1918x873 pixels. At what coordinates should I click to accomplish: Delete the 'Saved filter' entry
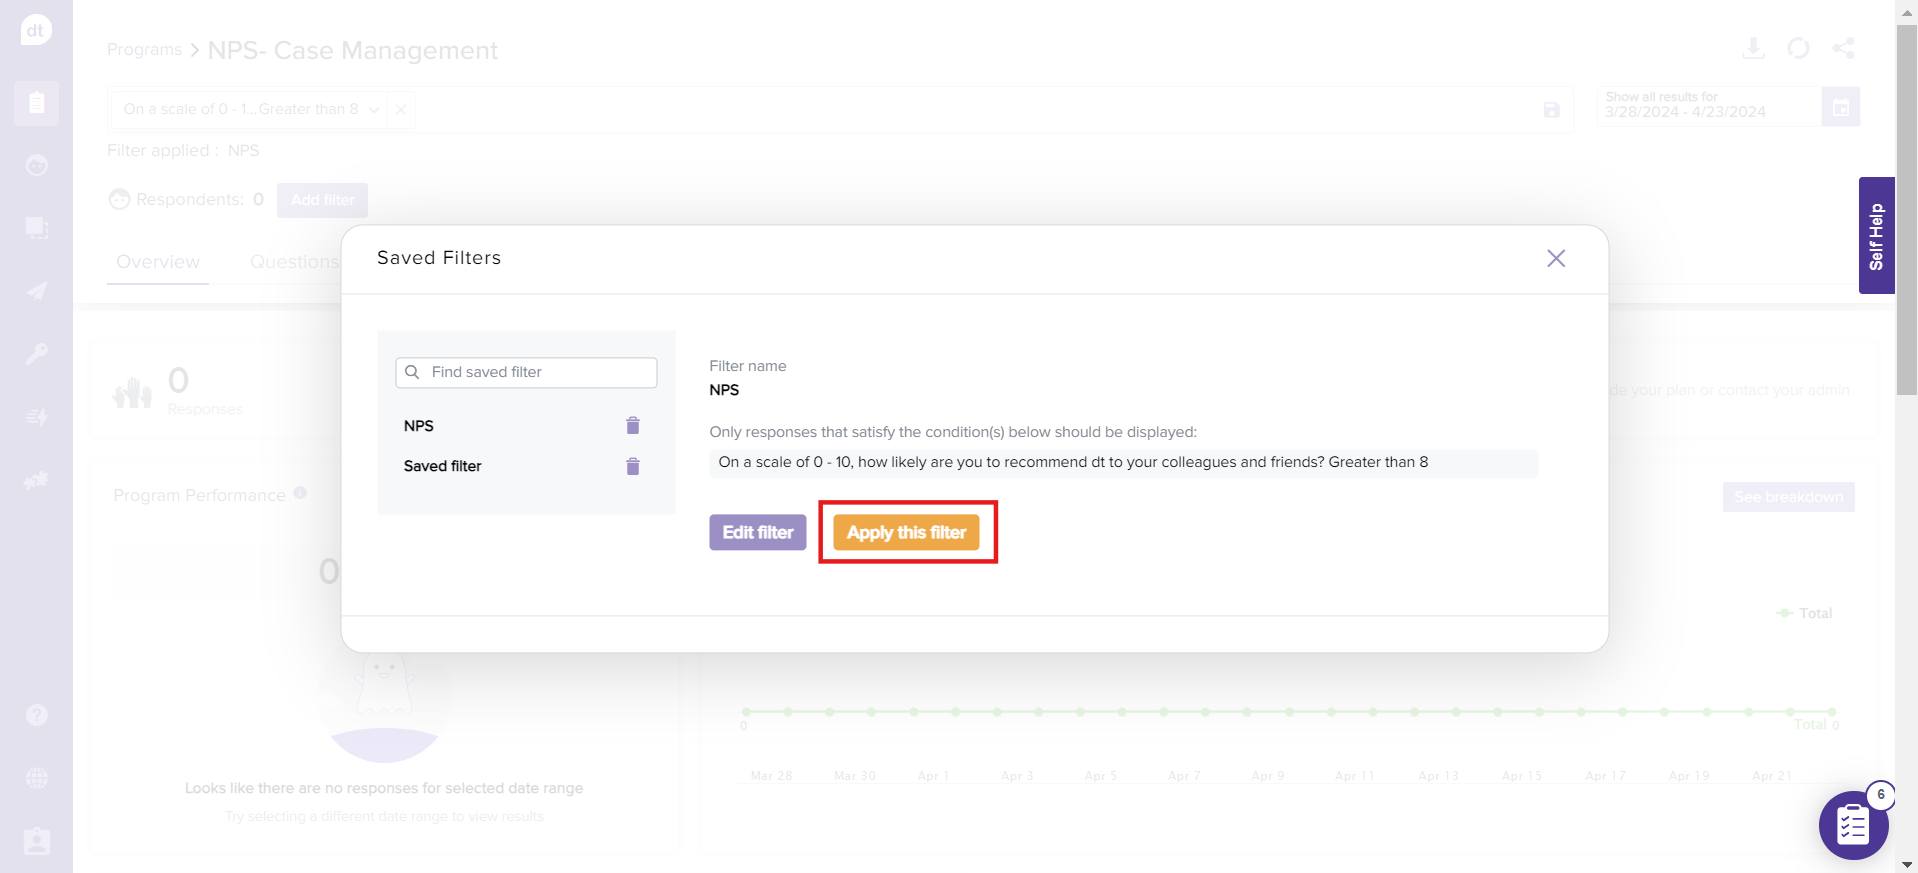[x=633, y=467]
